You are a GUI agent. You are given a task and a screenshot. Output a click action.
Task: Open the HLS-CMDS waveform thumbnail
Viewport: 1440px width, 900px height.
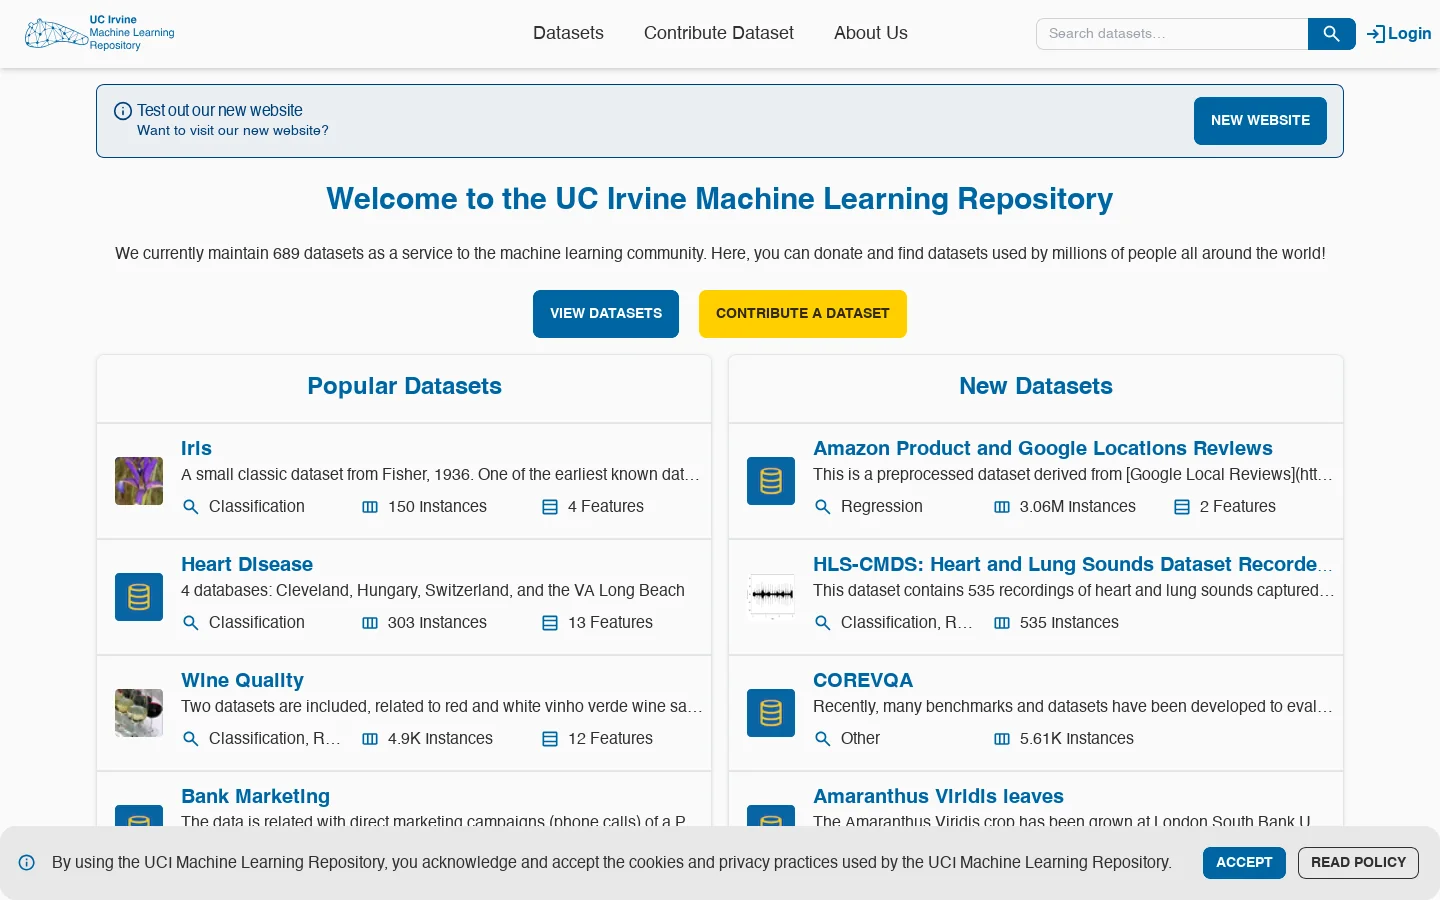pyautogui.click(x=771, y=597)
